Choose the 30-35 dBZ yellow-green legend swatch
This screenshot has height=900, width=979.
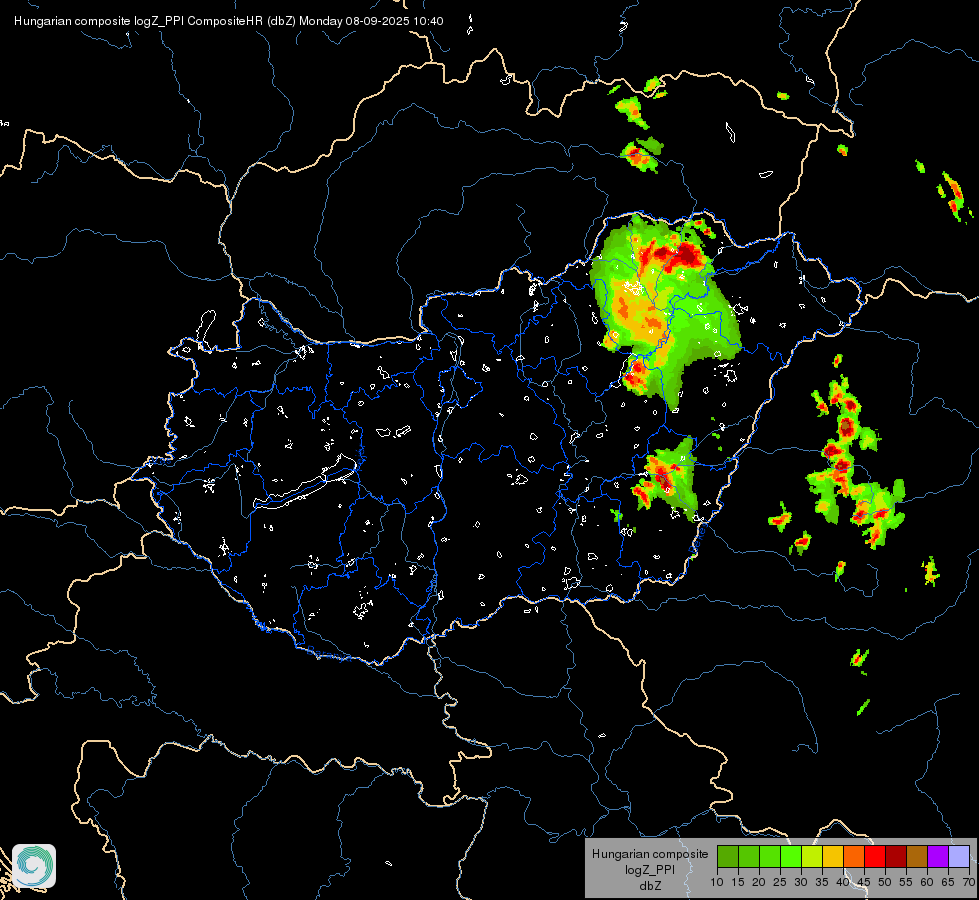[812, 856]
